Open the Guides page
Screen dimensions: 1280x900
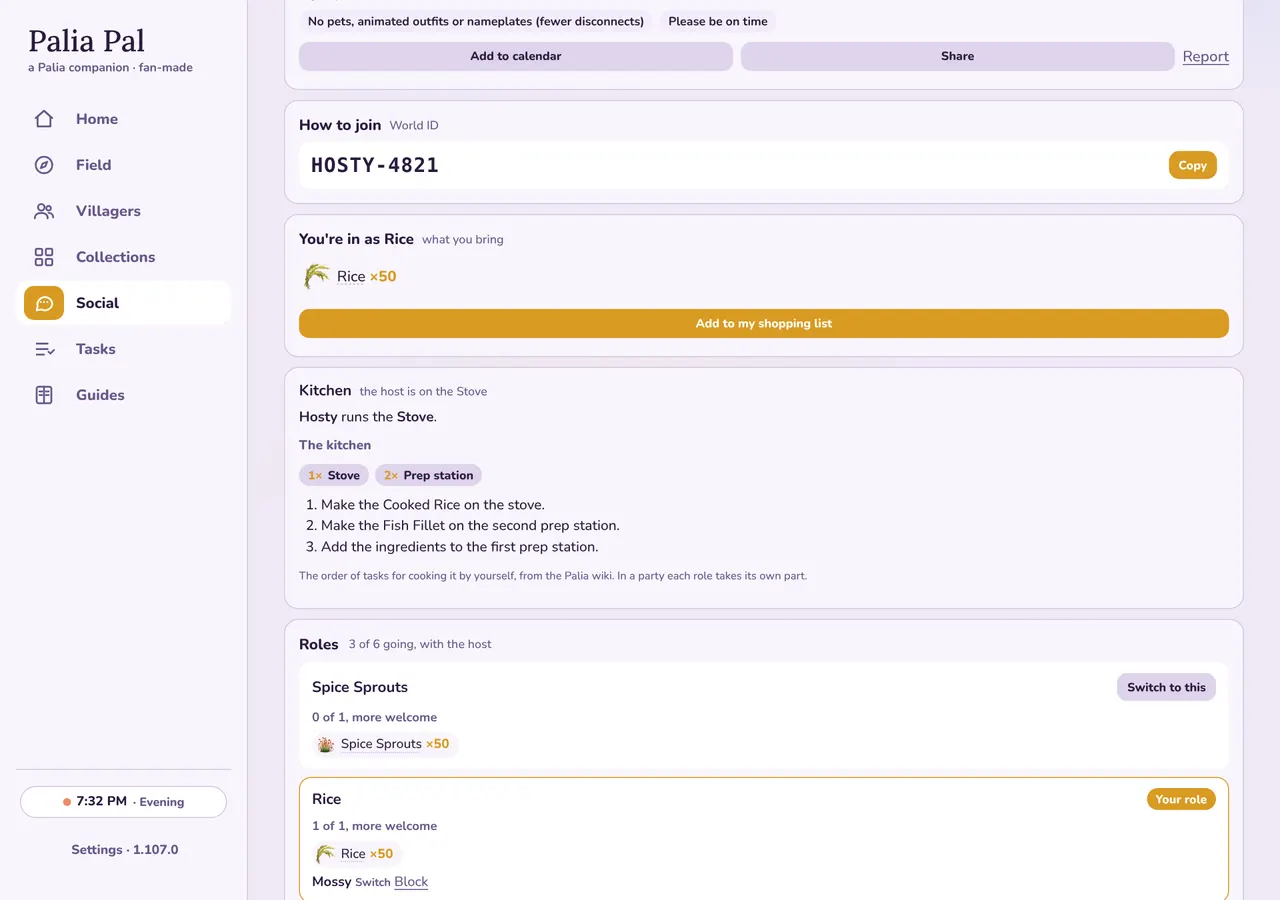click(124, 395)
